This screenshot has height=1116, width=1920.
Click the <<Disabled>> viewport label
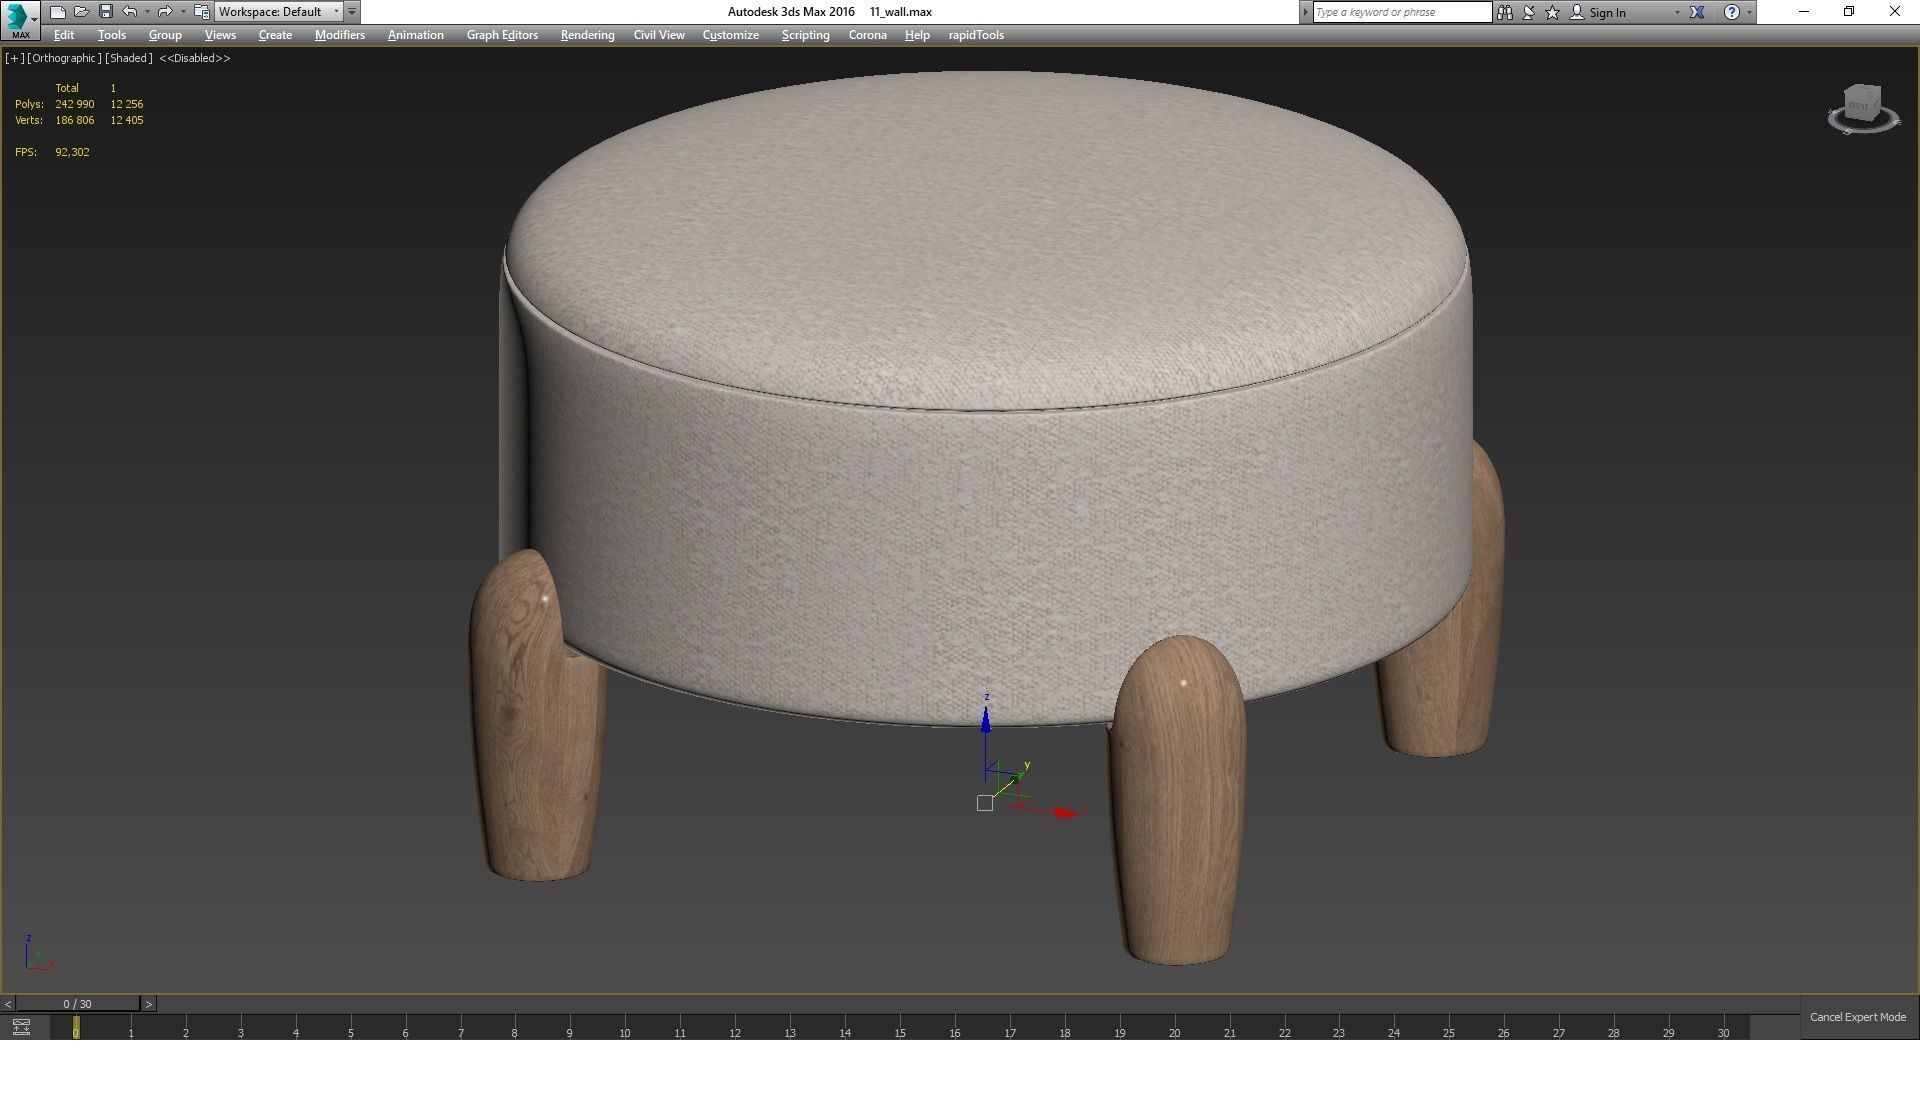pos(195,58)
